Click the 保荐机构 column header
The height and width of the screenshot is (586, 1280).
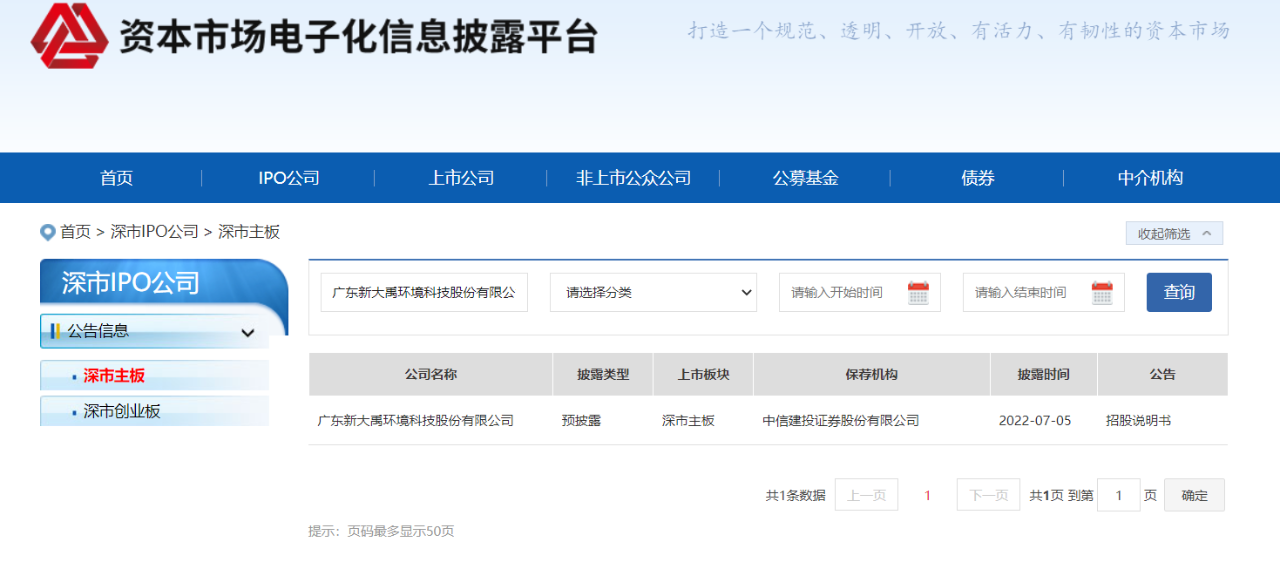pos(872,374)
